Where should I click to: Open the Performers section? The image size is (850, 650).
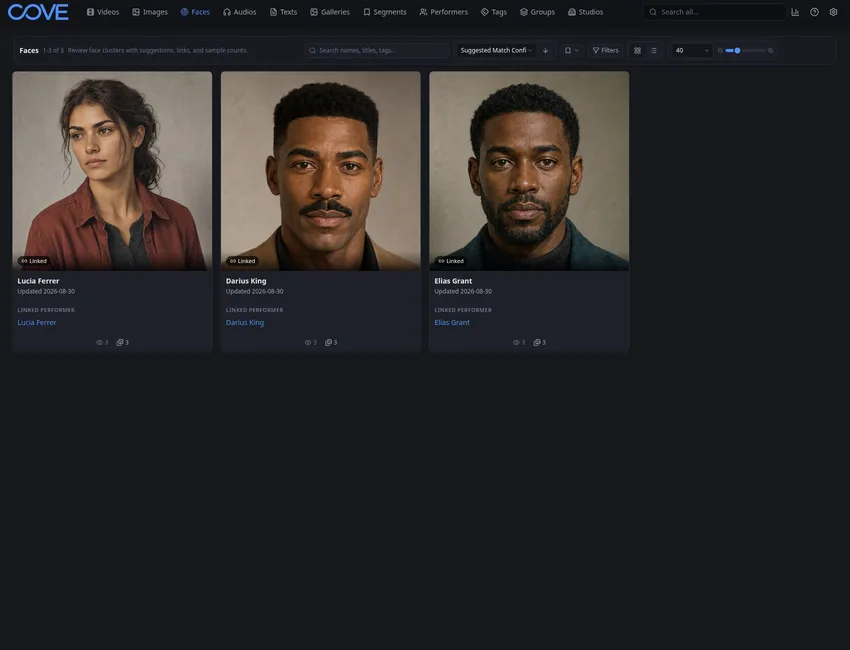coord(443,12)
